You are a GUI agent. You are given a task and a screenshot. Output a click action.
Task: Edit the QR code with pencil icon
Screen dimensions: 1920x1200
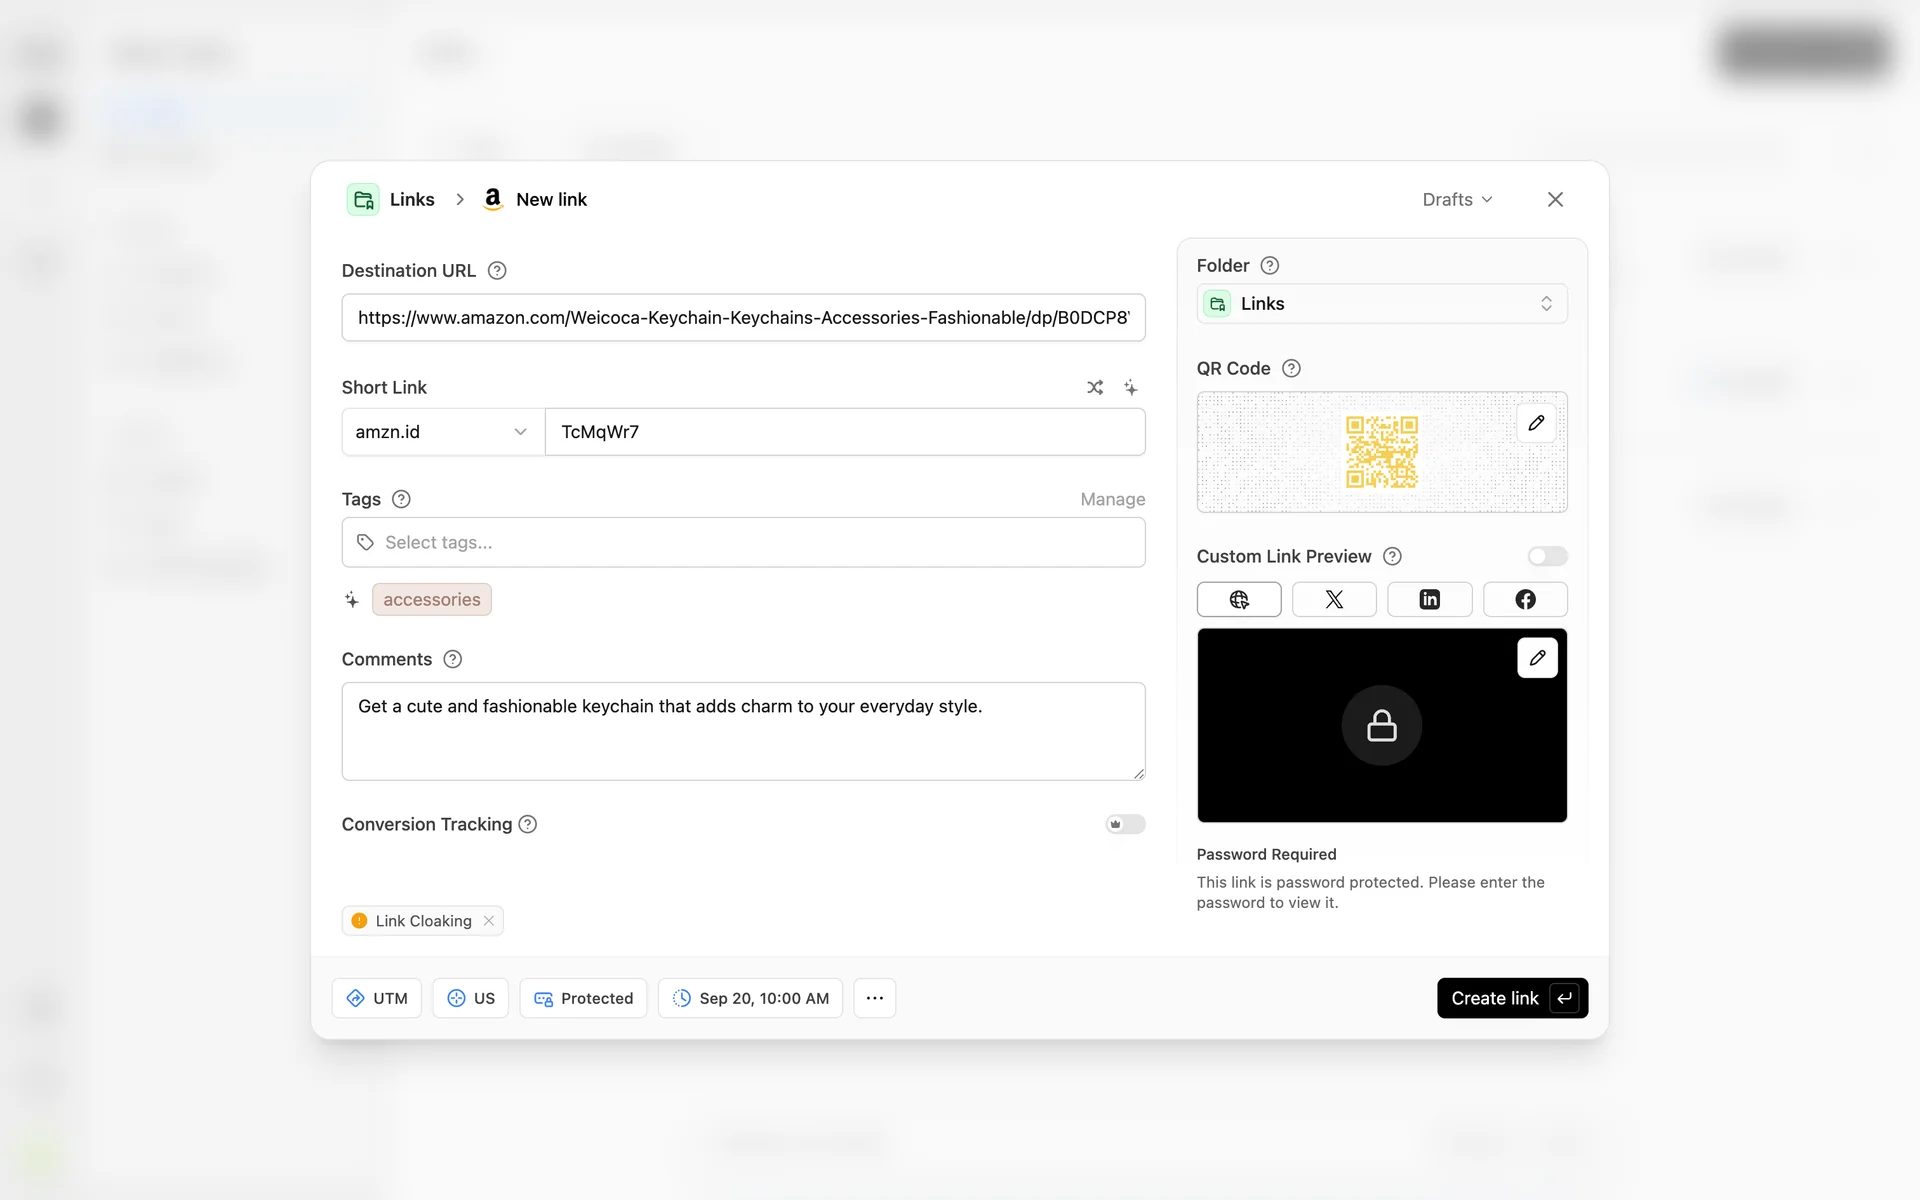(1536, 423)
